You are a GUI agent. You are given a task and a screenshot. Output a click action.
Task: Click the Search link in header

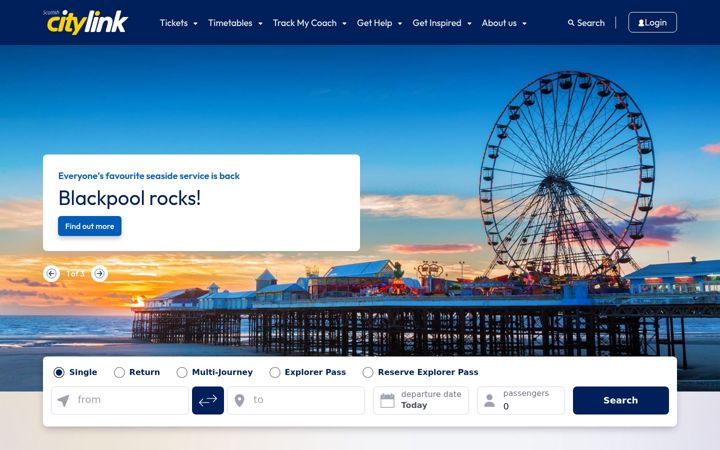coord(586,23)
